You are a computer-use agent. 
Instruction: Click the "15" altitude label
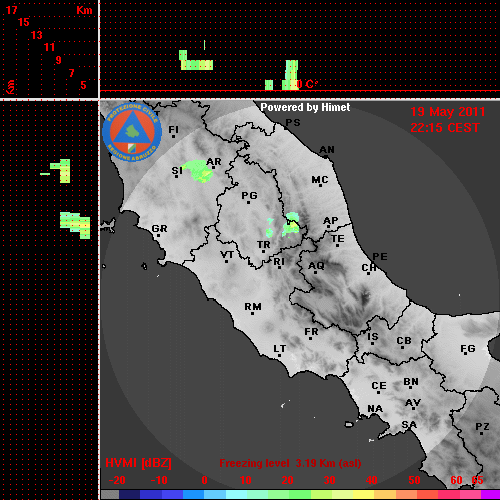(x=24, y=22)
